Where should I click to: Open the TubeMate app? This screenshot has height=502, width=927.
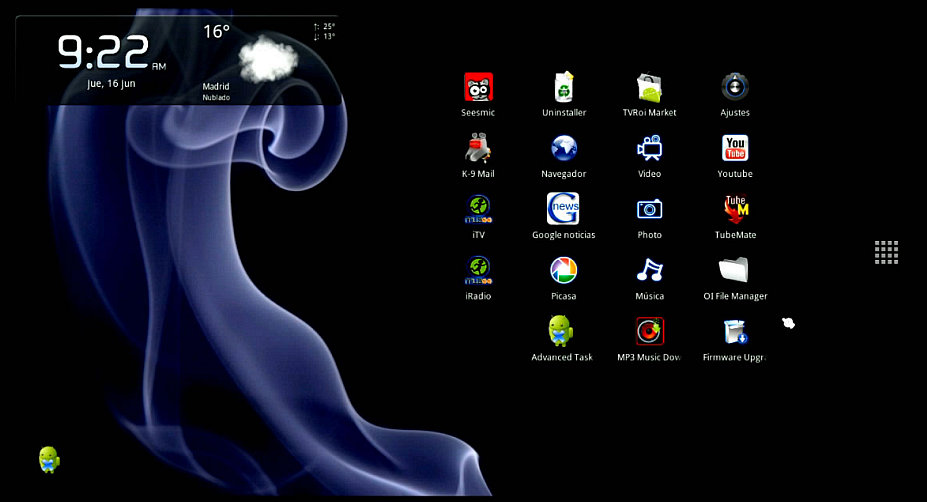[735, 209]
